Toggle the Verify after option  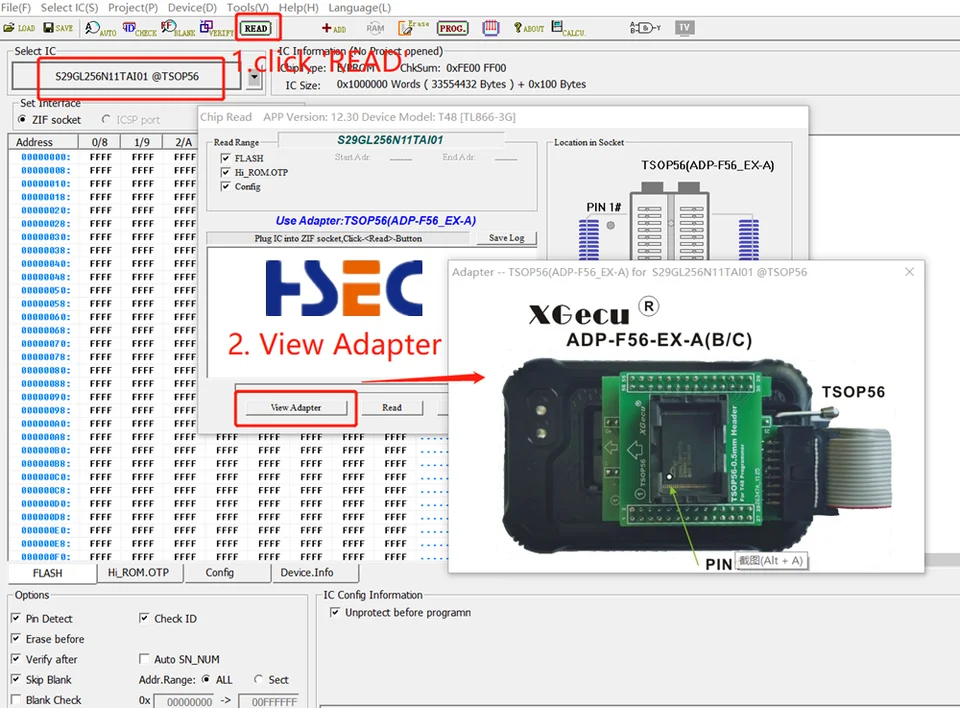tap(16, 659)
